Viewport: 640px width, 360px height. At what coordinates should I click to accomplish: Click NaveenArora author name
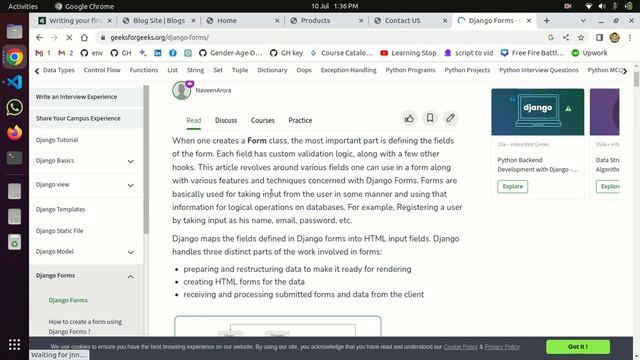(213, 91)
